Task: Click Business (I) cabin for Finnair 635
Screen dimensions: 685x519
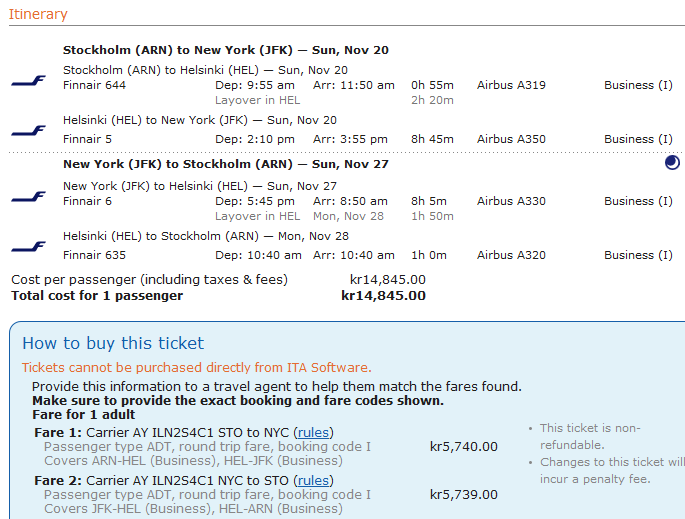Action: click(x=638, y=255)
